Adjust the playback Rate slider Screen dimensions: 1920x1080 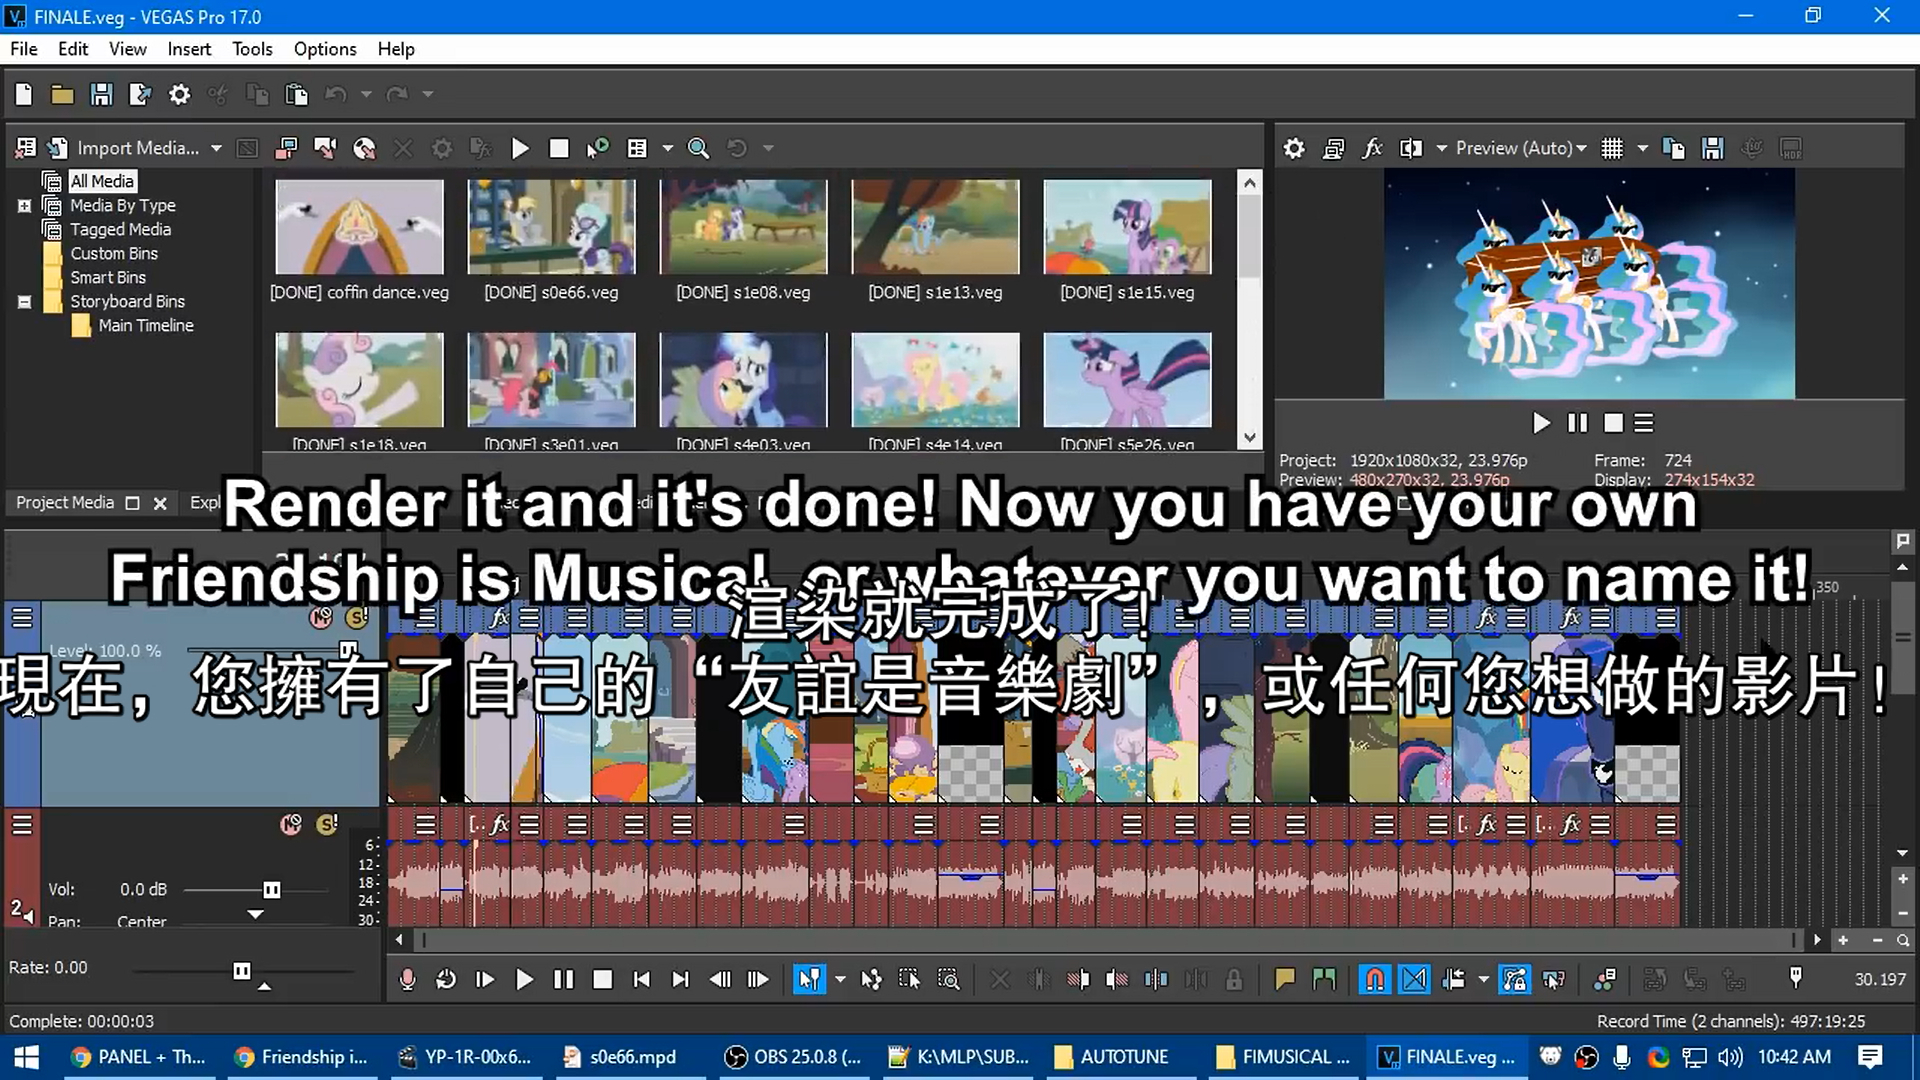pos(242,971)
